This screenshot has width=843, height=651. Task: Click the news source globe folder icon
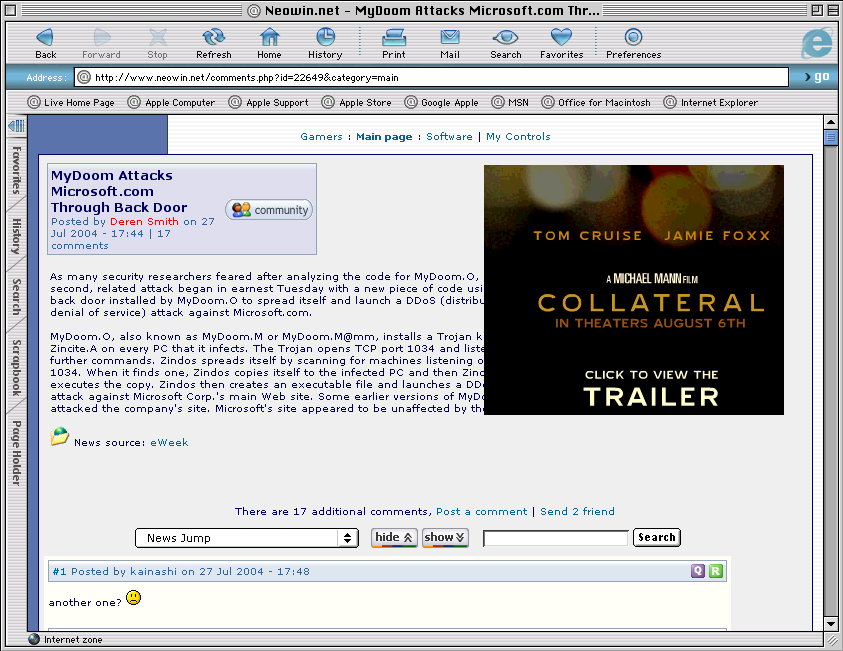pos(60,436)
